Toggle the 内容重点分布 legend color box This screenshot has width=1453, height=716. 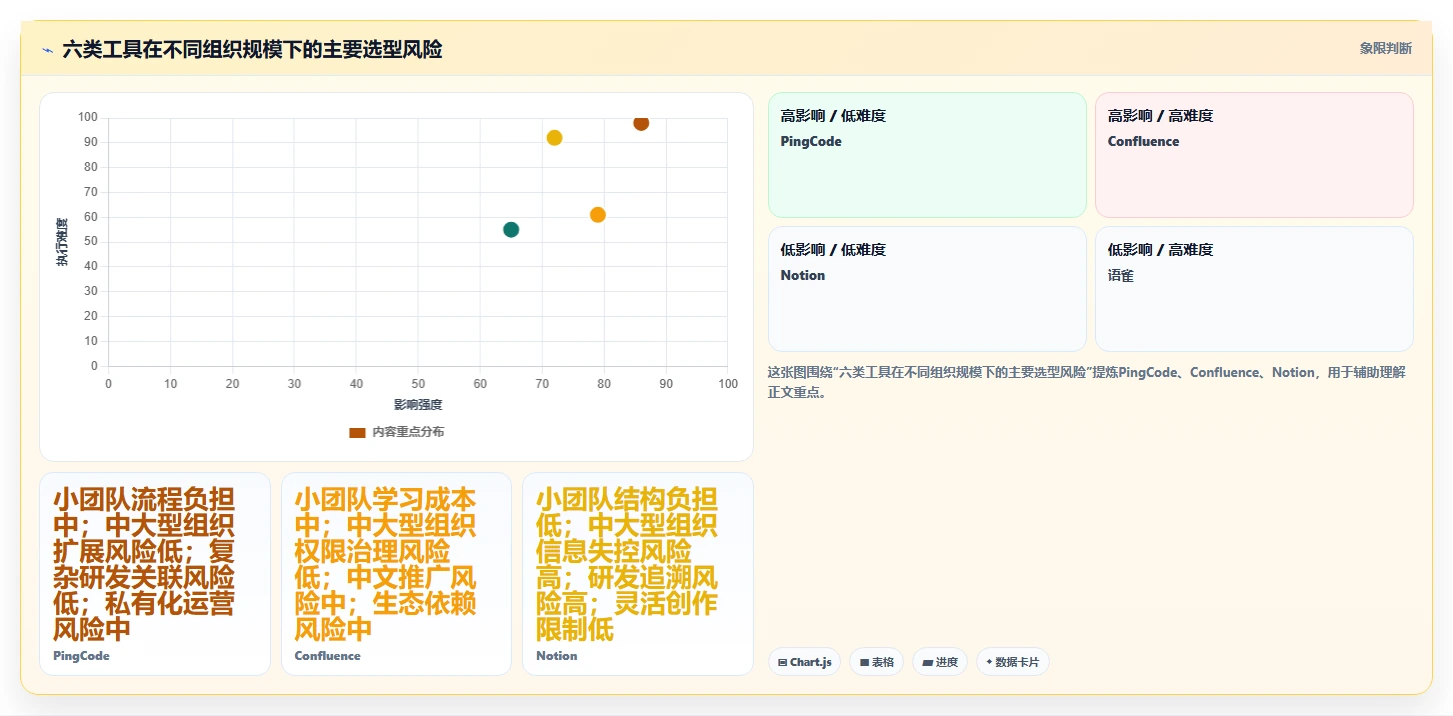357,432
